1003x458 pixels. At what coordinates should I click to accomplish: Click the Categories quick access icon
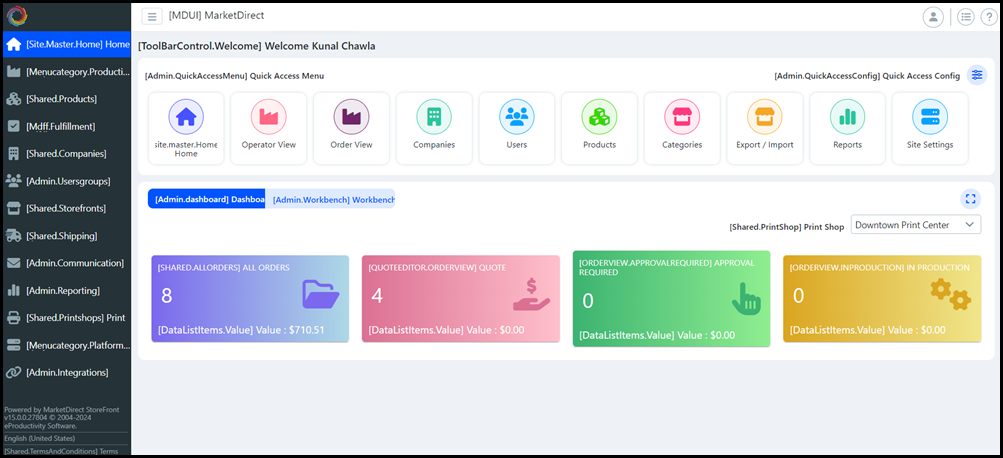(x=682, y=118)
